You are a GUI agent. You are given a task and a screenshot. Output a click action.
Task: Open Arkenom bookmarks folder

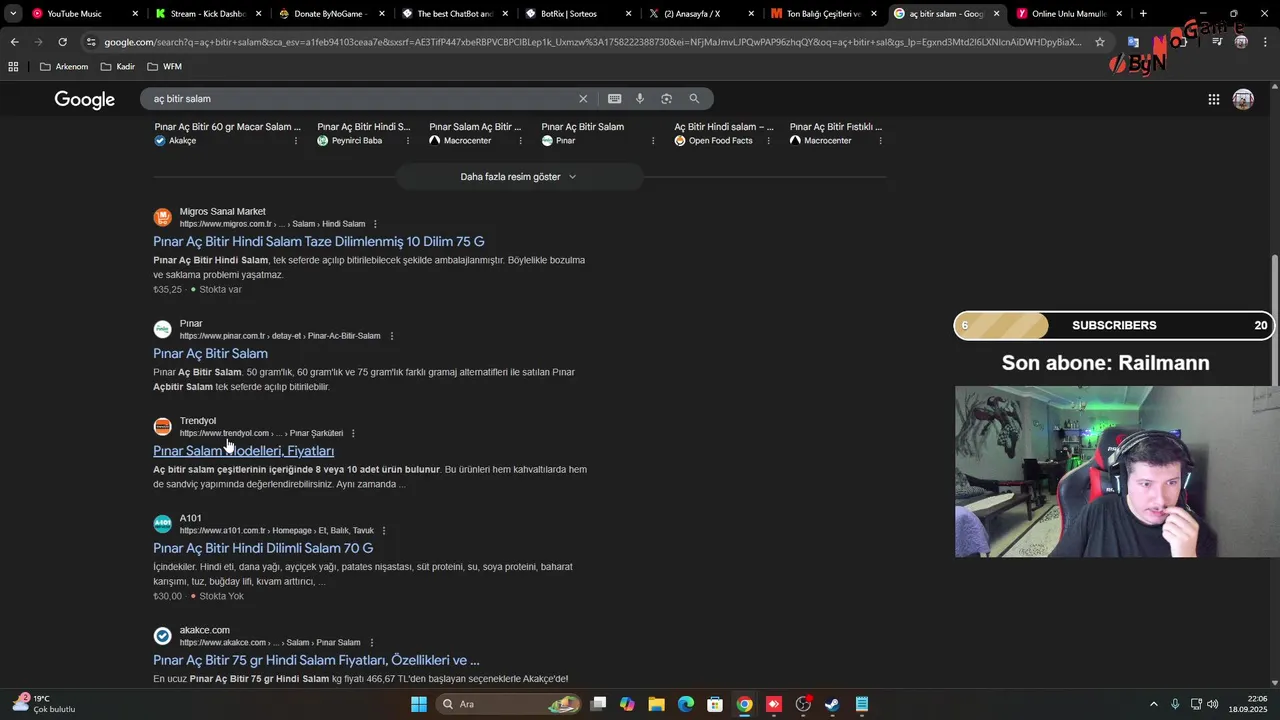click(64, 66)
